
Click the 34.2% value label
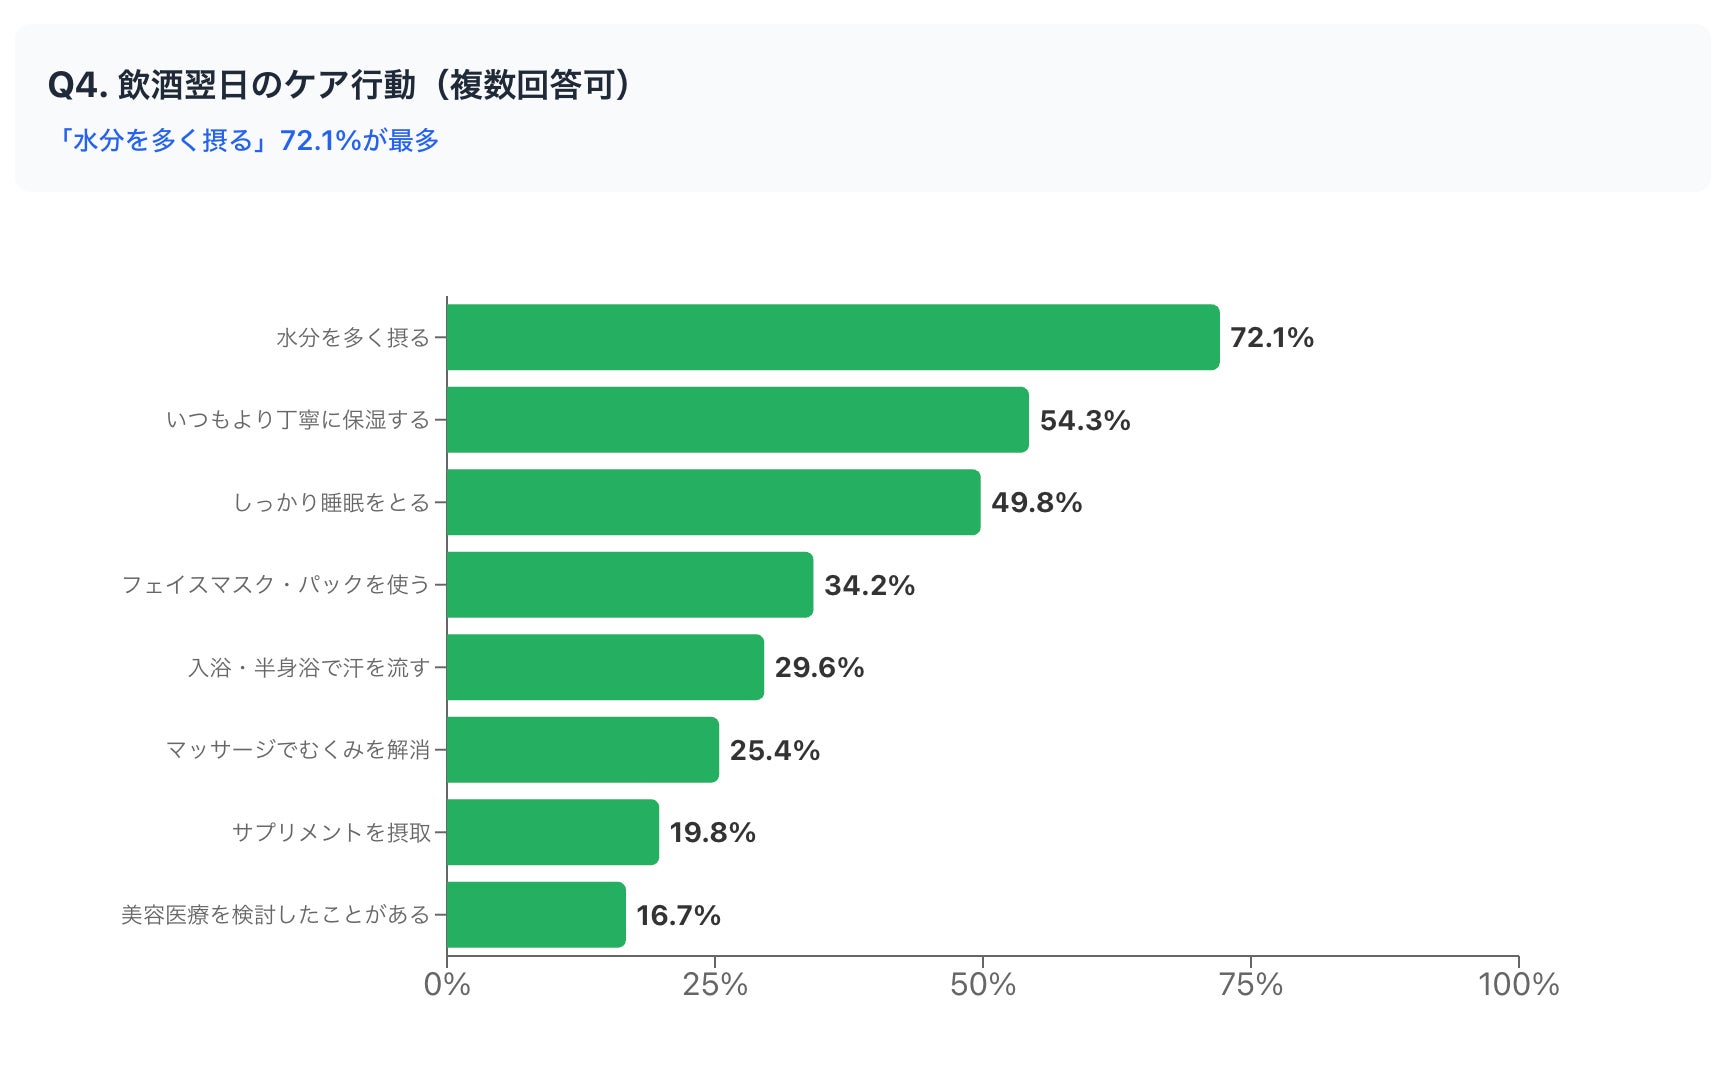870,585
